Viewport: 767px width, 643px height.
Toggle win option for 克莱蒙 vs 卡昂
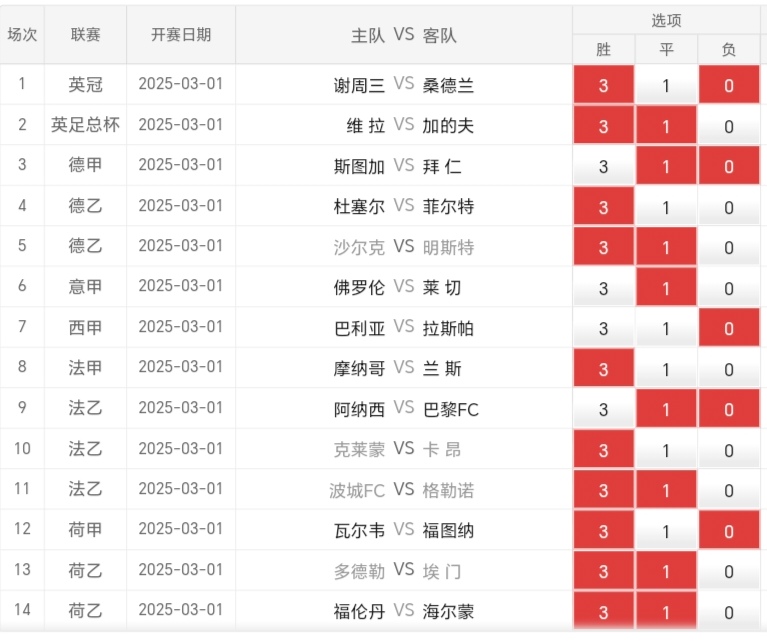(x=603, y=450)
